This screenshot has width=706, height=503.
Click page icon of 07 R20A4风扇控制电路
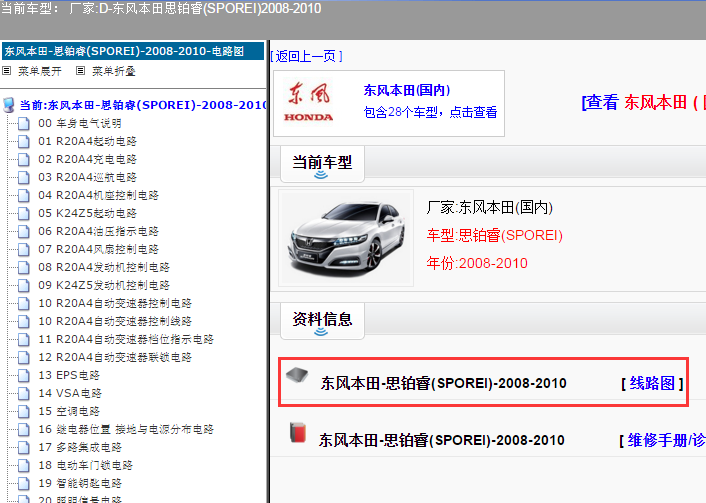point(24,249)
